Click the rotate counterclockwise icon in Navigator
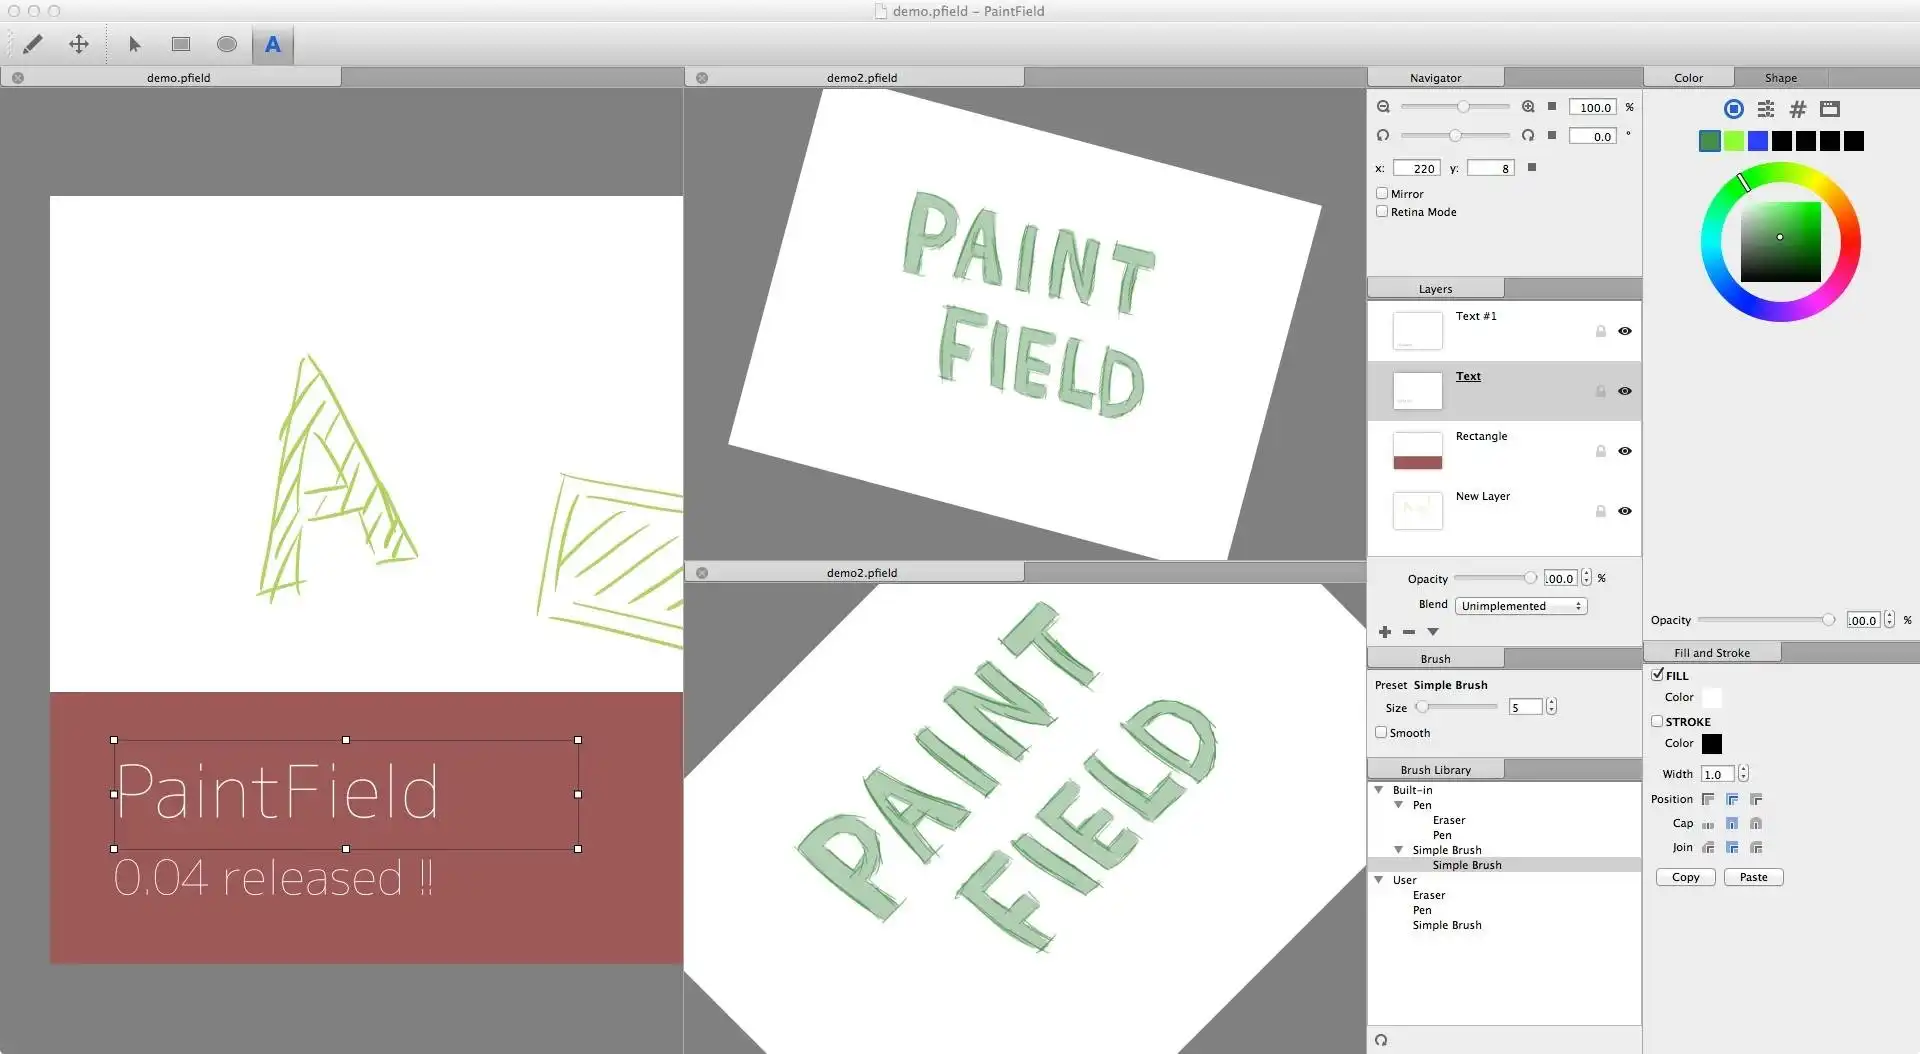The width and height of the screenshot is (1920, 1054). tap(1383, 135)
